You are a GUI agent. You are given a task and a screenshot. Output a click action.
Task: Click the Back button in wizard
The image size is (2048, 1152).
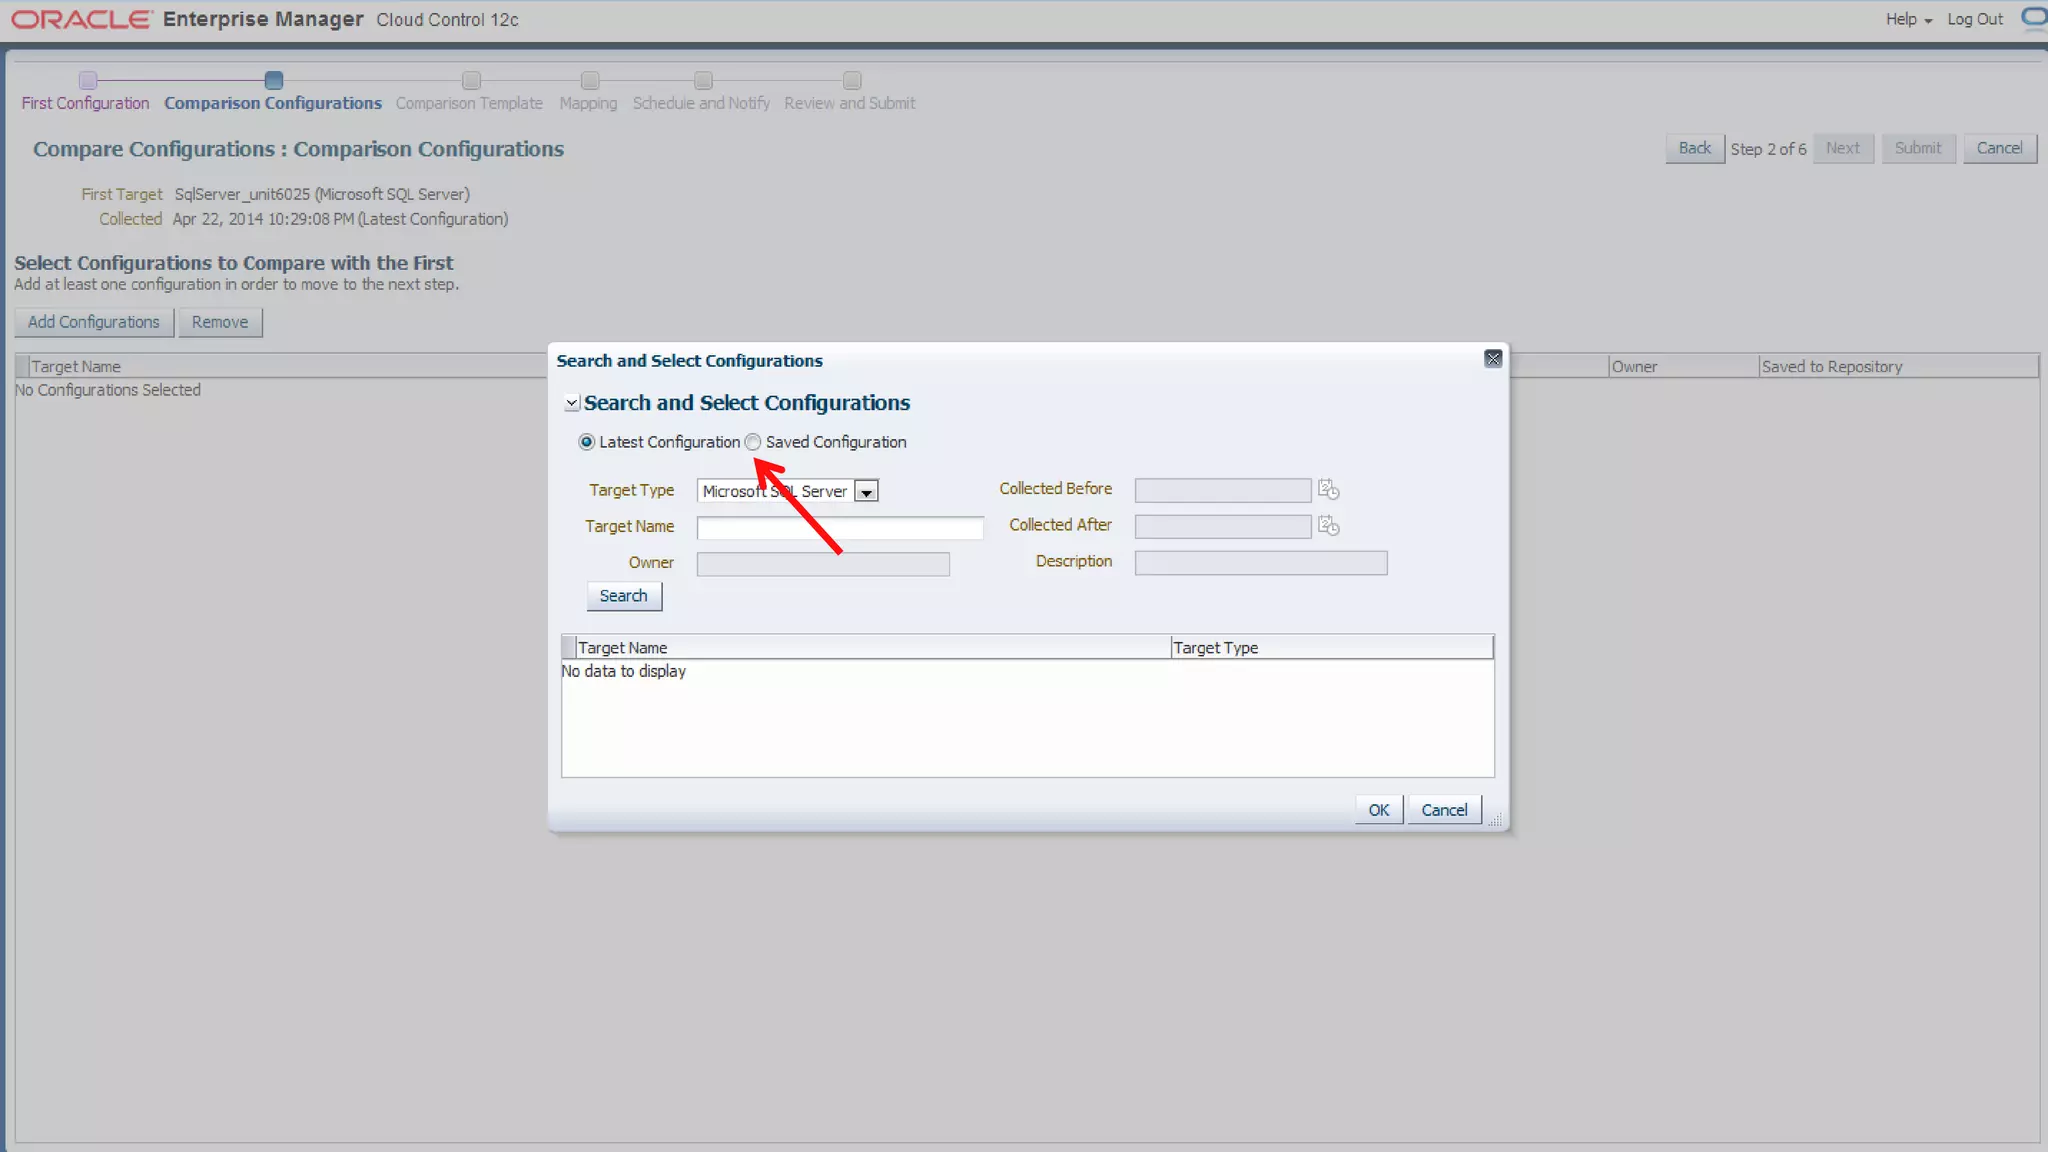click(1694, 148)
